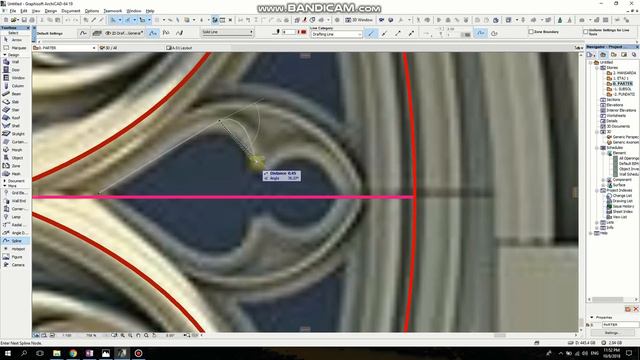
Task: Select the Column tool
Action: point(16,86)
